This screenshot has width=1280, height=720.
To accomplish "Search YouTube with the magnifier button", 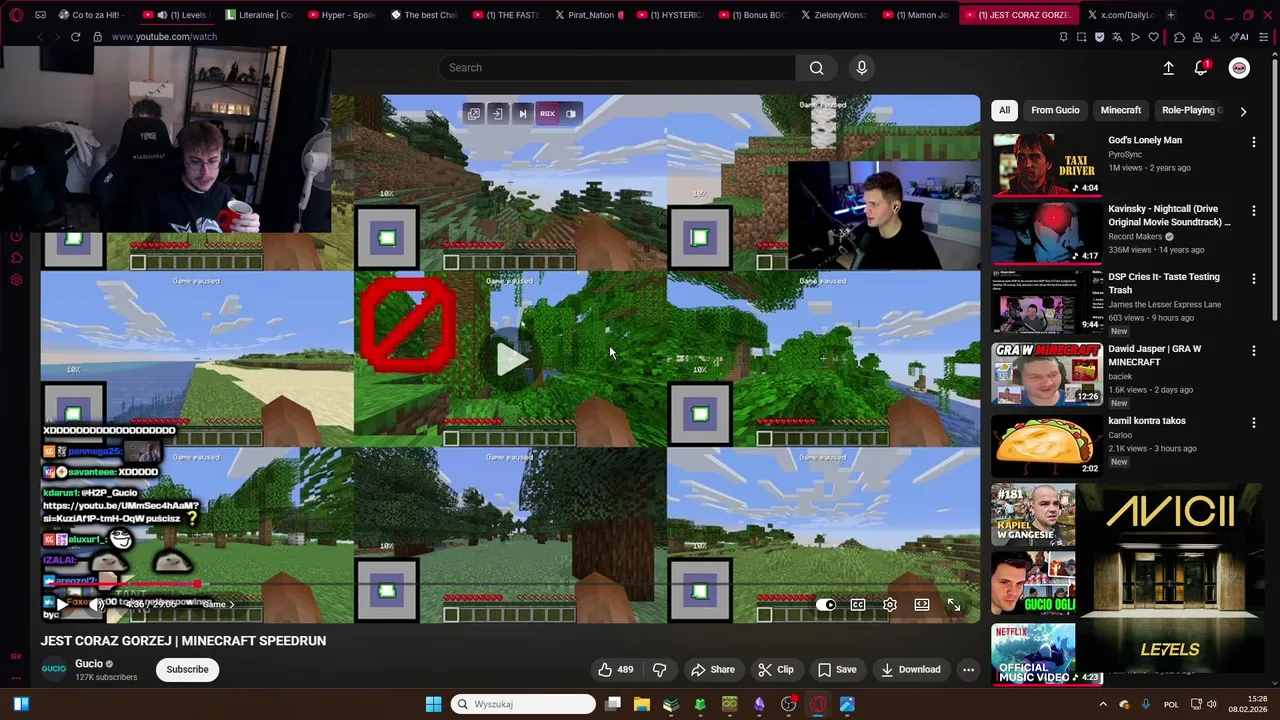I will (x=816, y=68).
